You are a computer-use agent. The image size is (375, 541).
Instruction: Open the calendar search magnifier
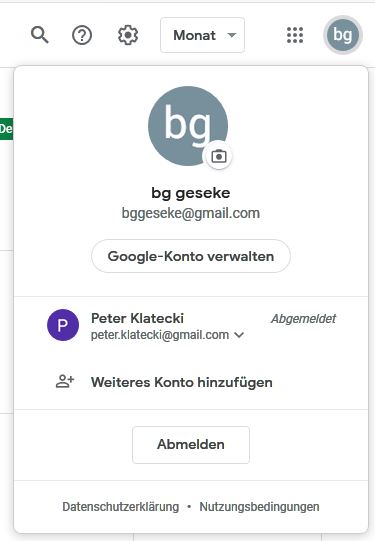(40, 35)
